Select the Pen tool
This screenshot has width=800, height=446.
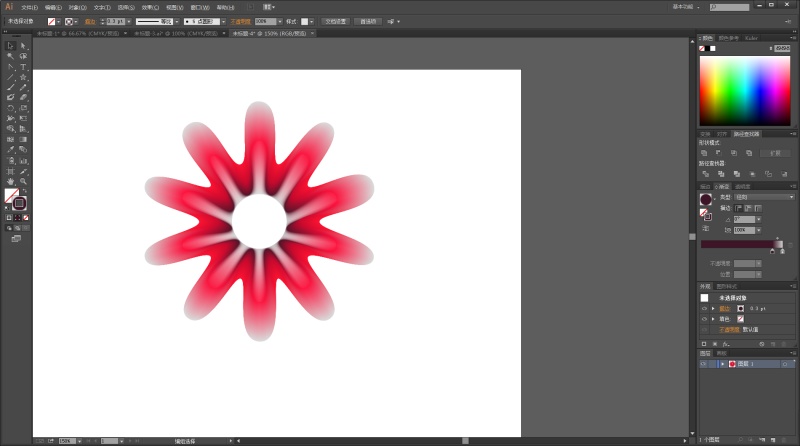coord(10,66)
